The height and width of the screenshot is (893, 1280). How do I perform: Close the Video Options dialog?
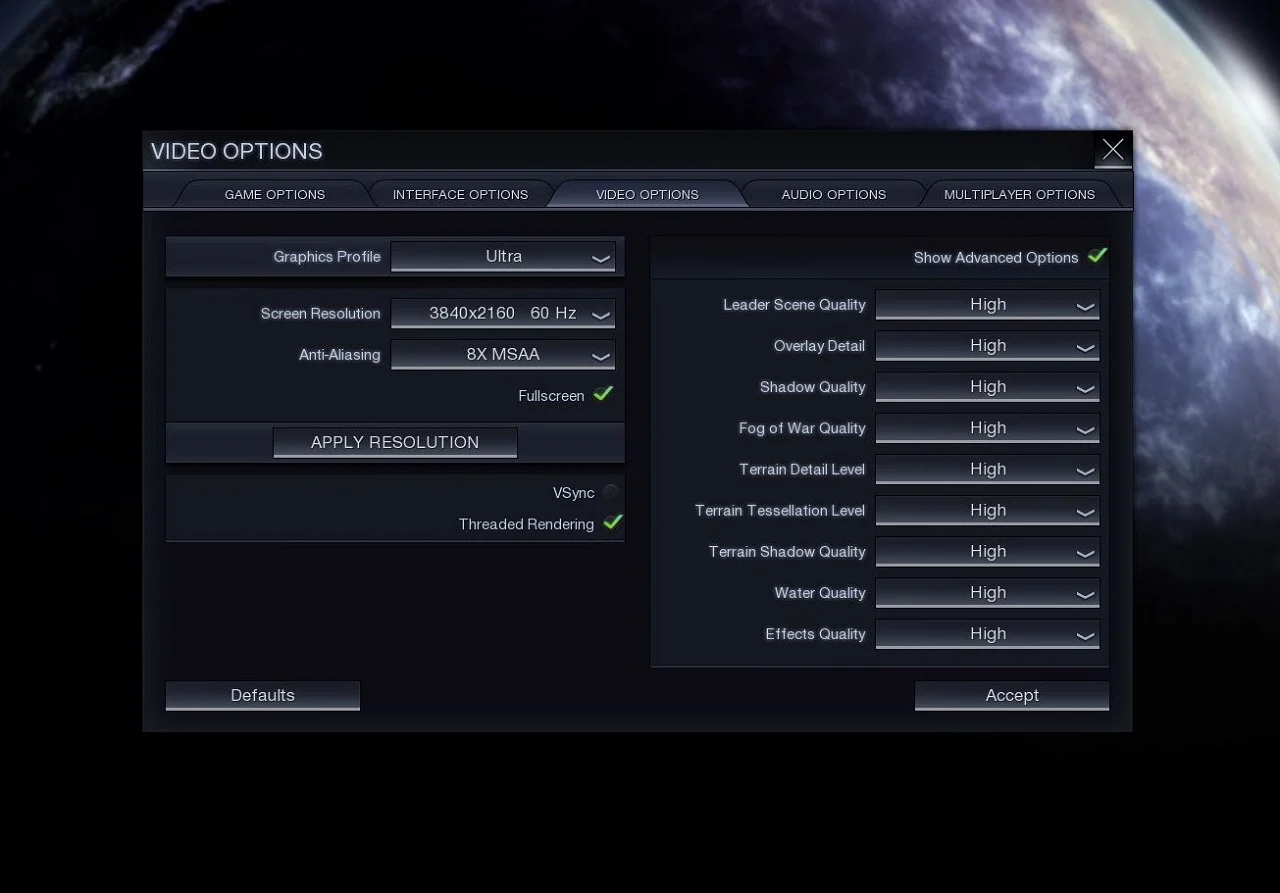click(x=1113, y=150)
